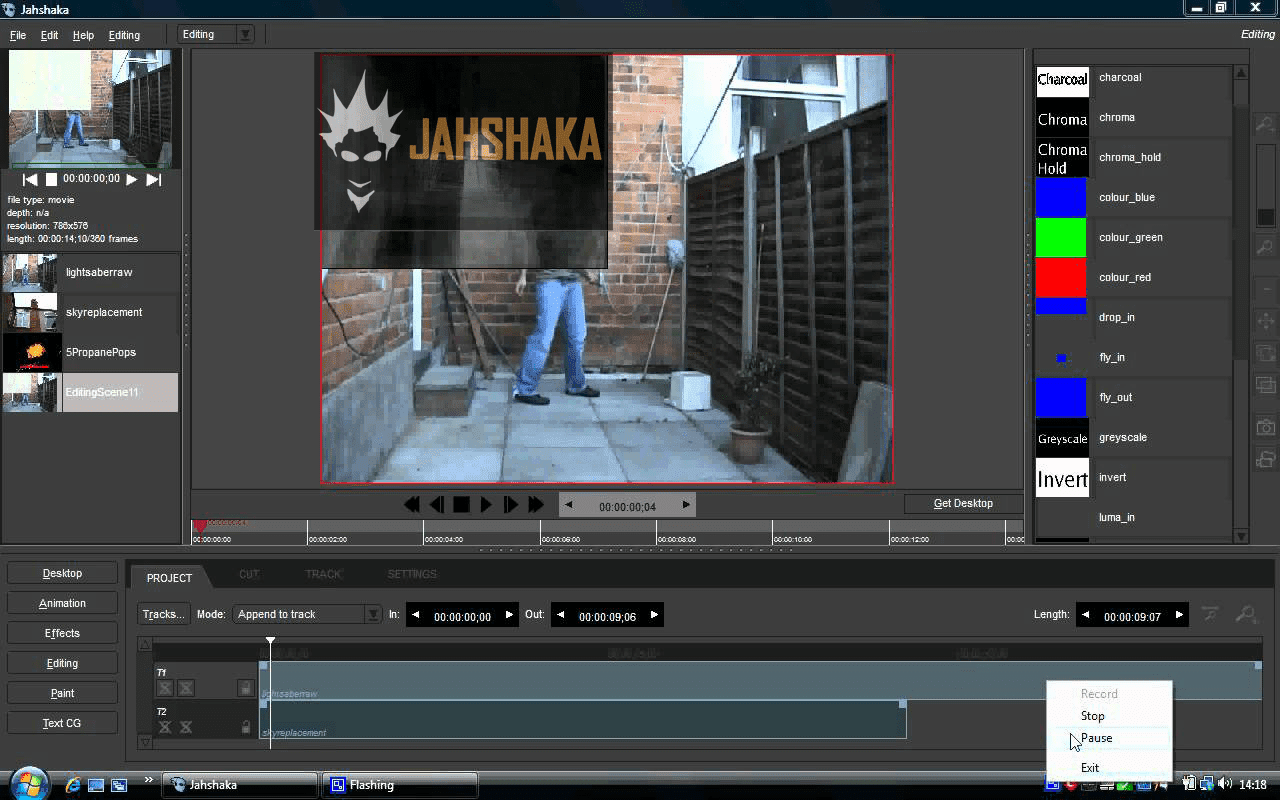
Task: Stop the main viewer playback
Action: click(461, 505)
